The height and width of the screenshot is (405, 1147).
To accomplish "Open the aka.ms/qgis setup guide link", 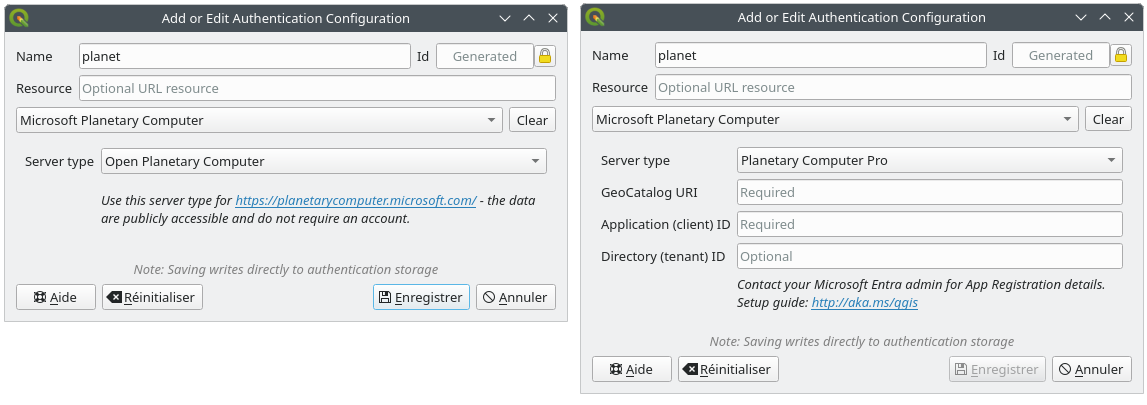I will click(x=865, y=302).
